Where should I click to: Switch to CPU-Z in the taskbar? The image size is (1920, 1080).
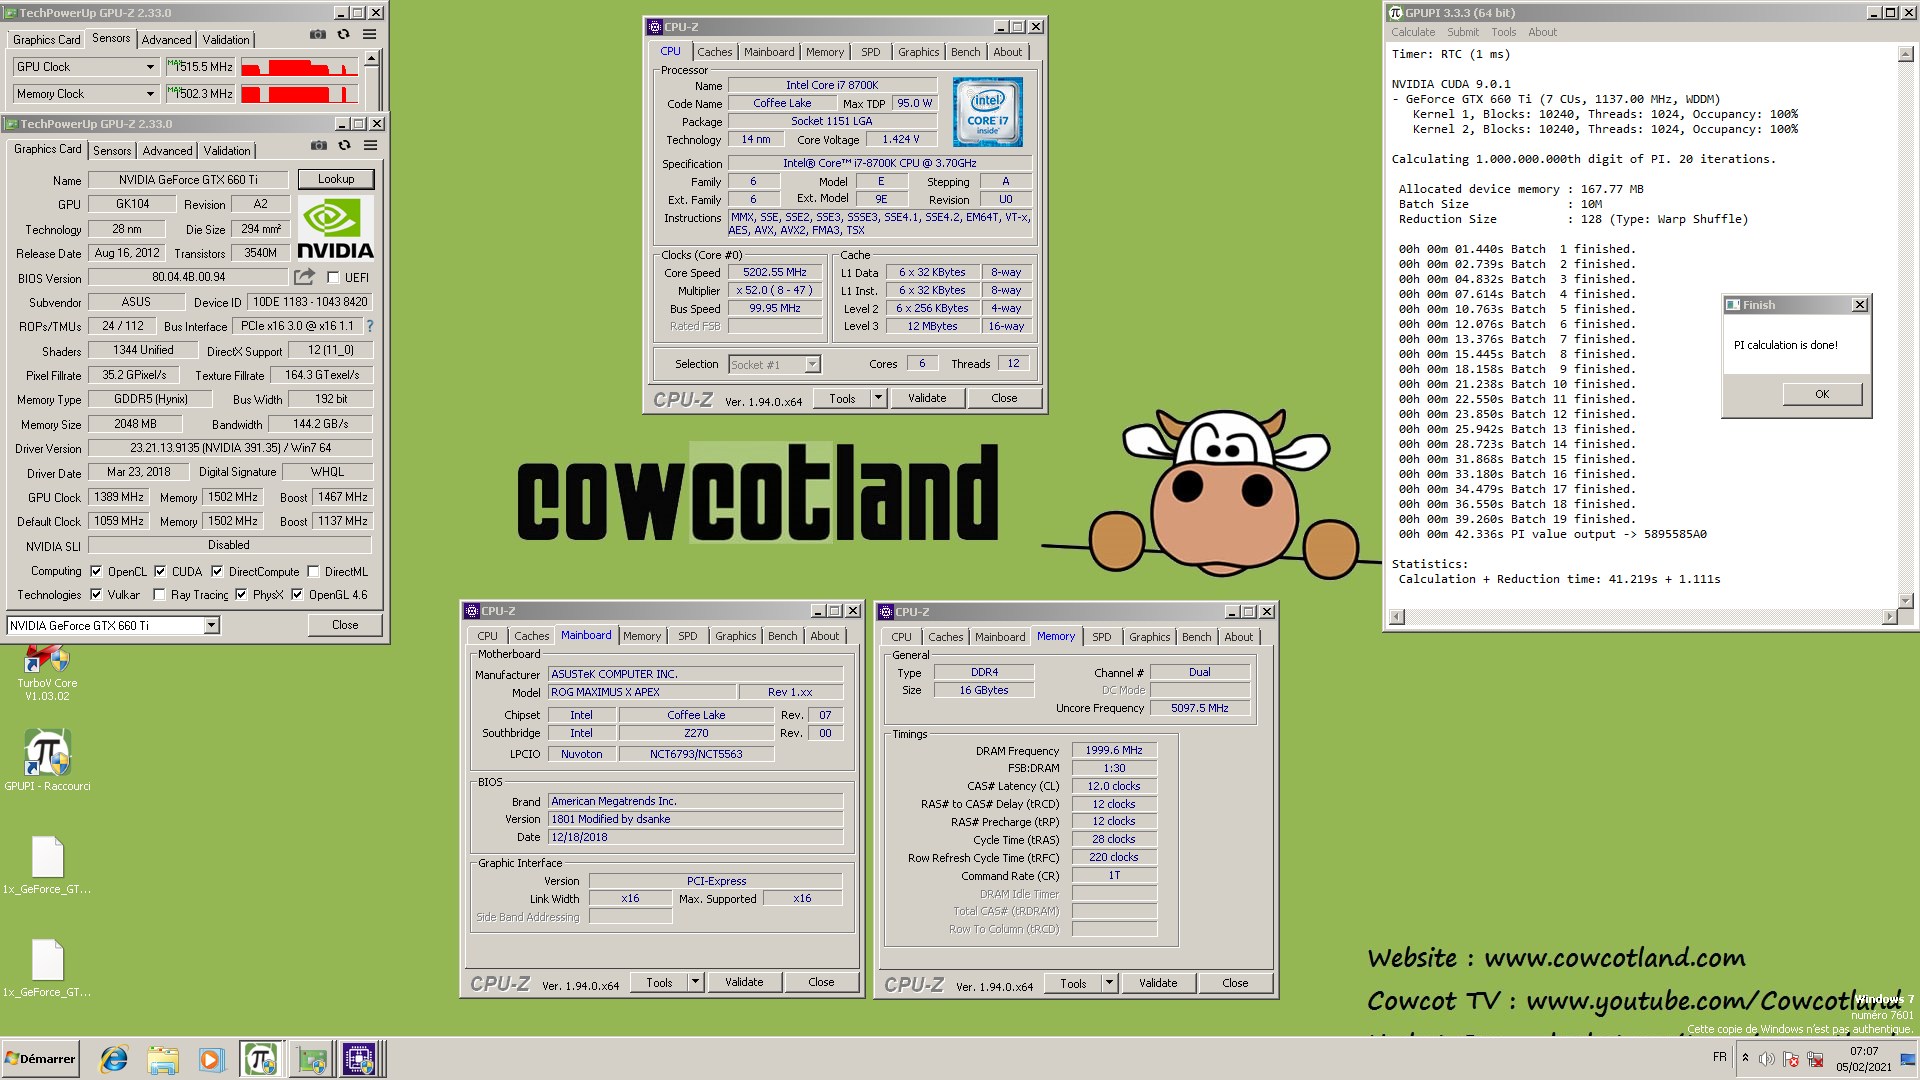pos(360,1059)
